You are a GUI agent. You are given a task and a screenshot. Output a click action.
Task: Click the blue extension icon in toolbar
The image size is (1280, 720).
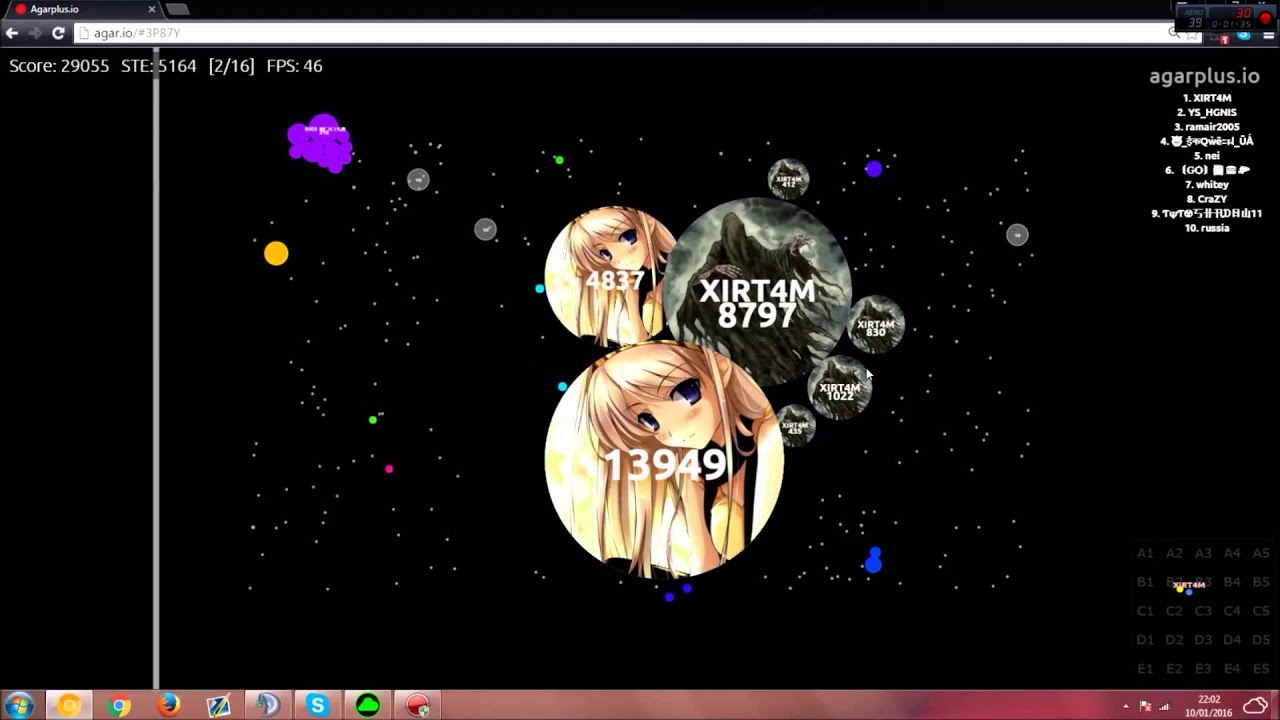point(1244,35)
